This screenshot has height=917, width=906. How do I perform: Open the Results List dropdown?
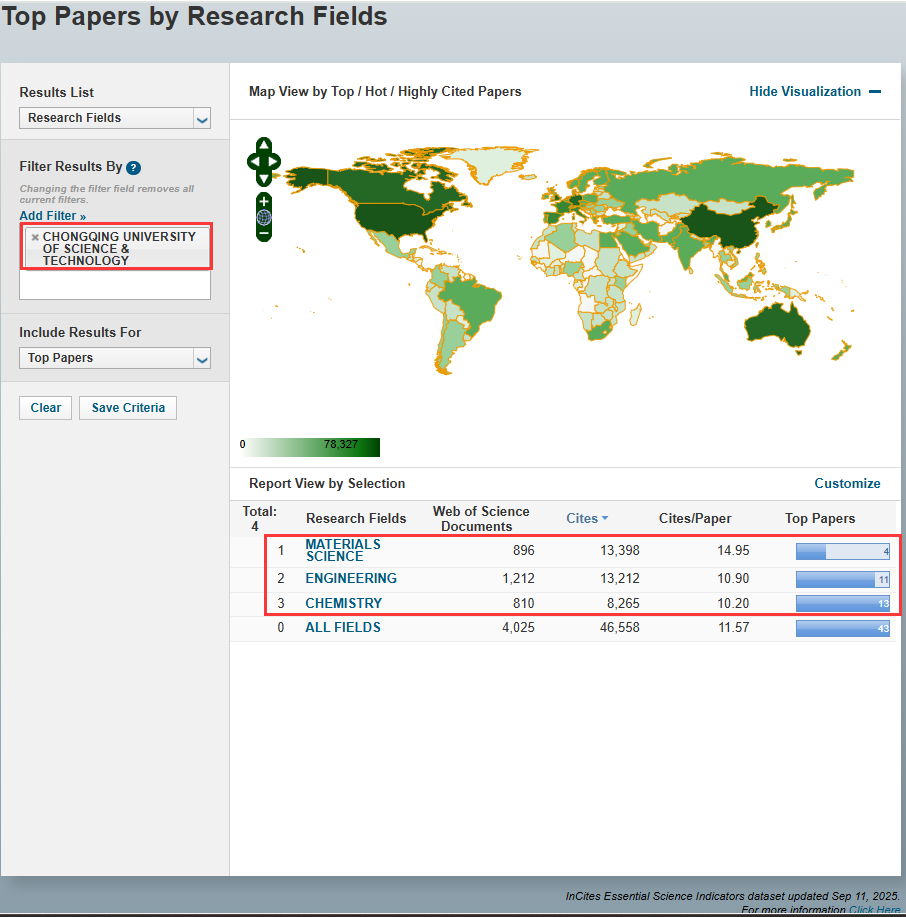pos(115,118)
